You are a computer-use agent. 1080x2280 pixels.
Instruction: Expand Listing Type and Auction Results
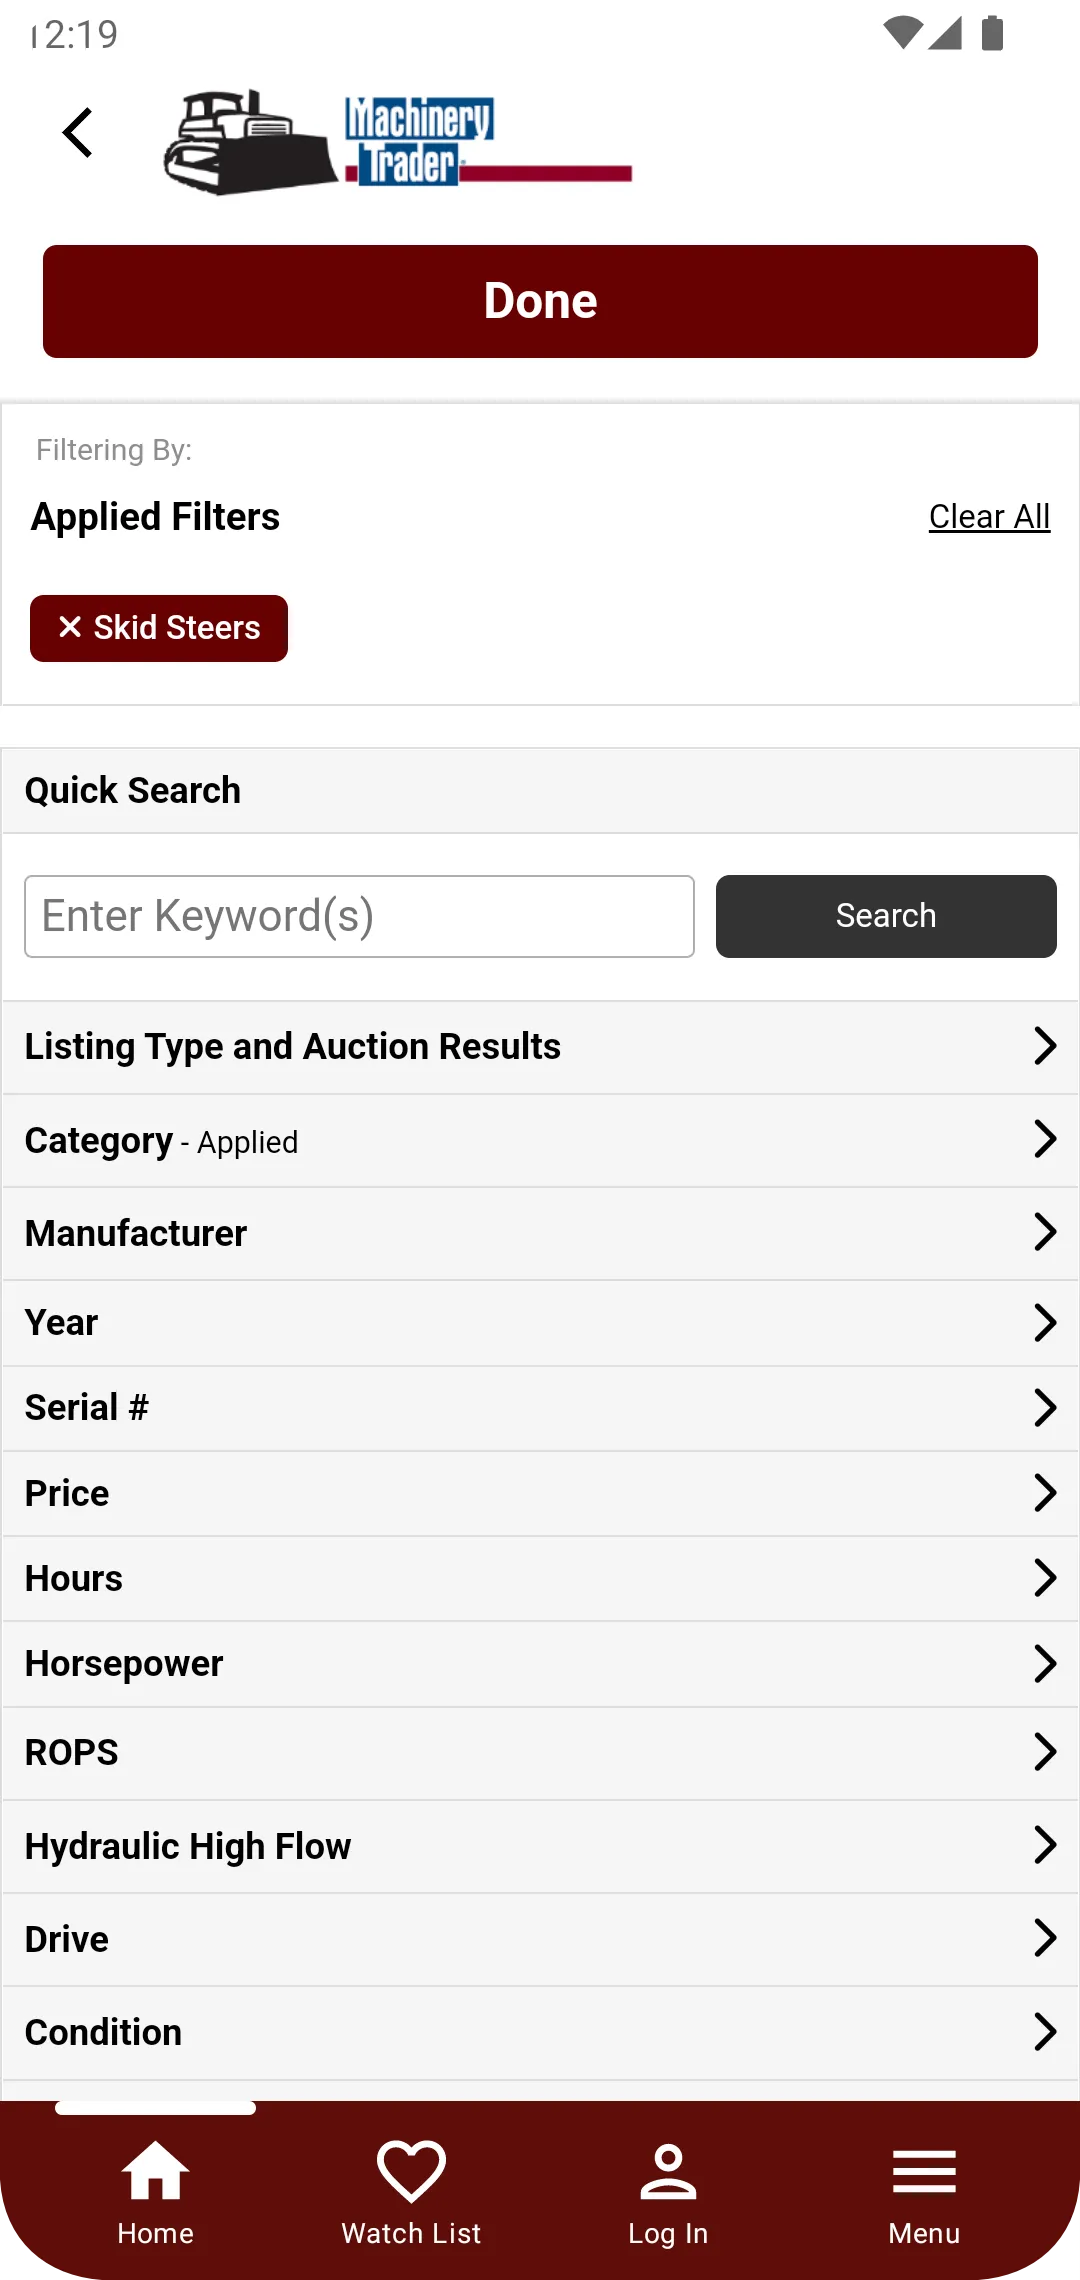tap(540, 1047)
